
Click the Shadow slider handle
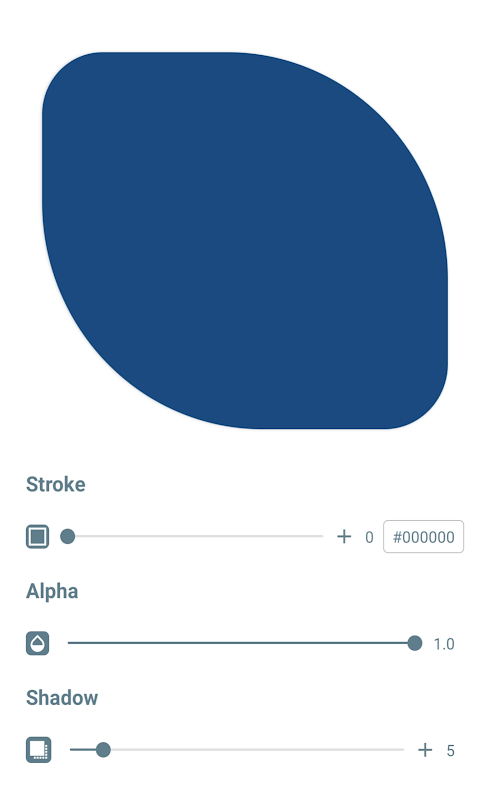(103, 749)
